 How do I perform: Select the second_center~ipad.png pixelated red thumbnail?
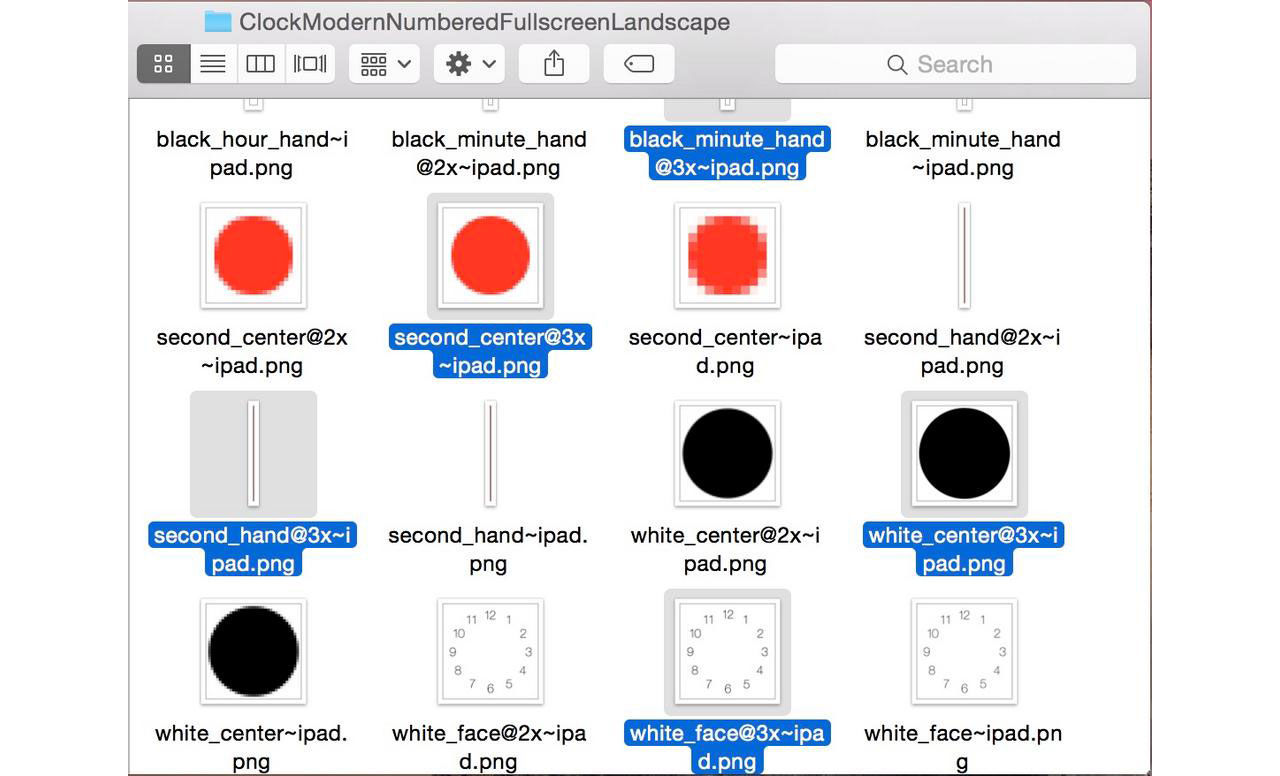[727, 255]
